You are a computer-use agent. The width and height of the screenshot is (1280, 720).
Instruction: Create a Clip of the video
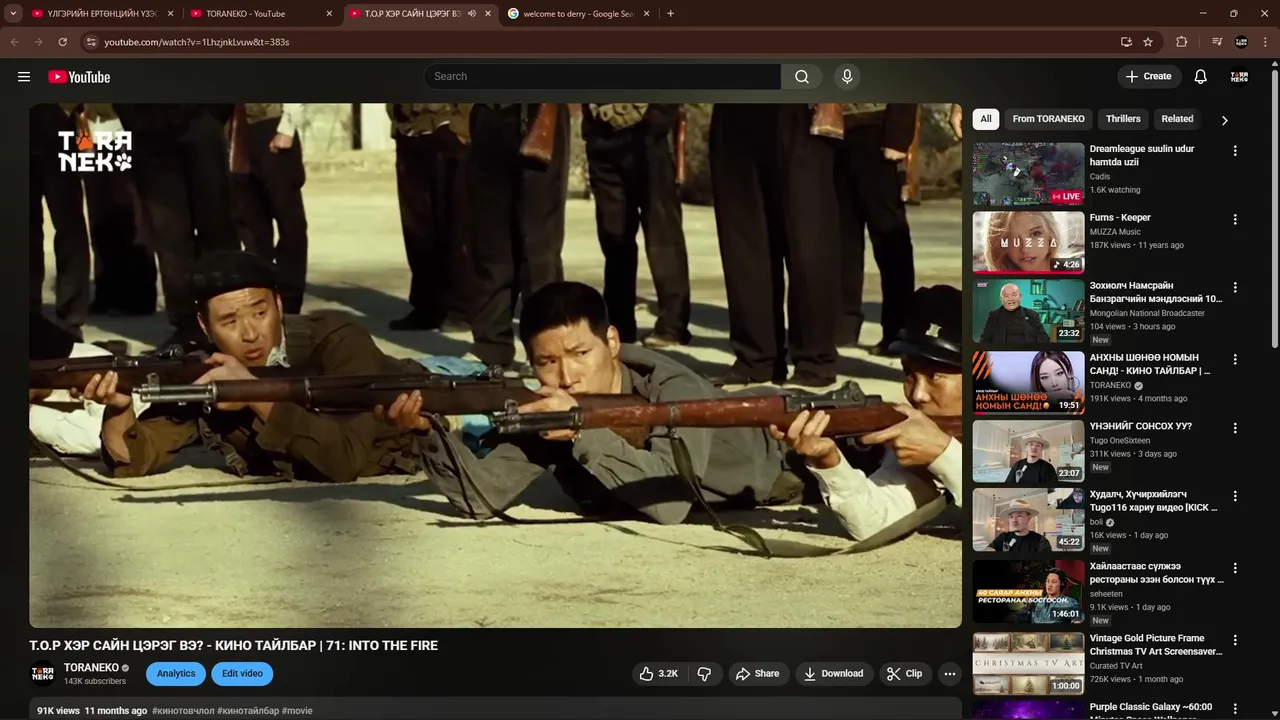904,674
